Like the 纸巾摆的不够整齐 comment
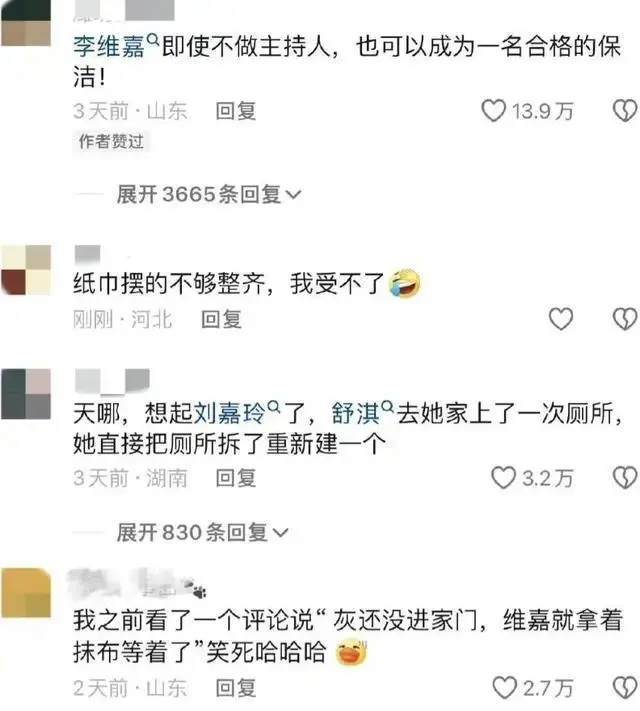Image resolution: width=640 pixels, height=711 pixels. pos(561,319)
